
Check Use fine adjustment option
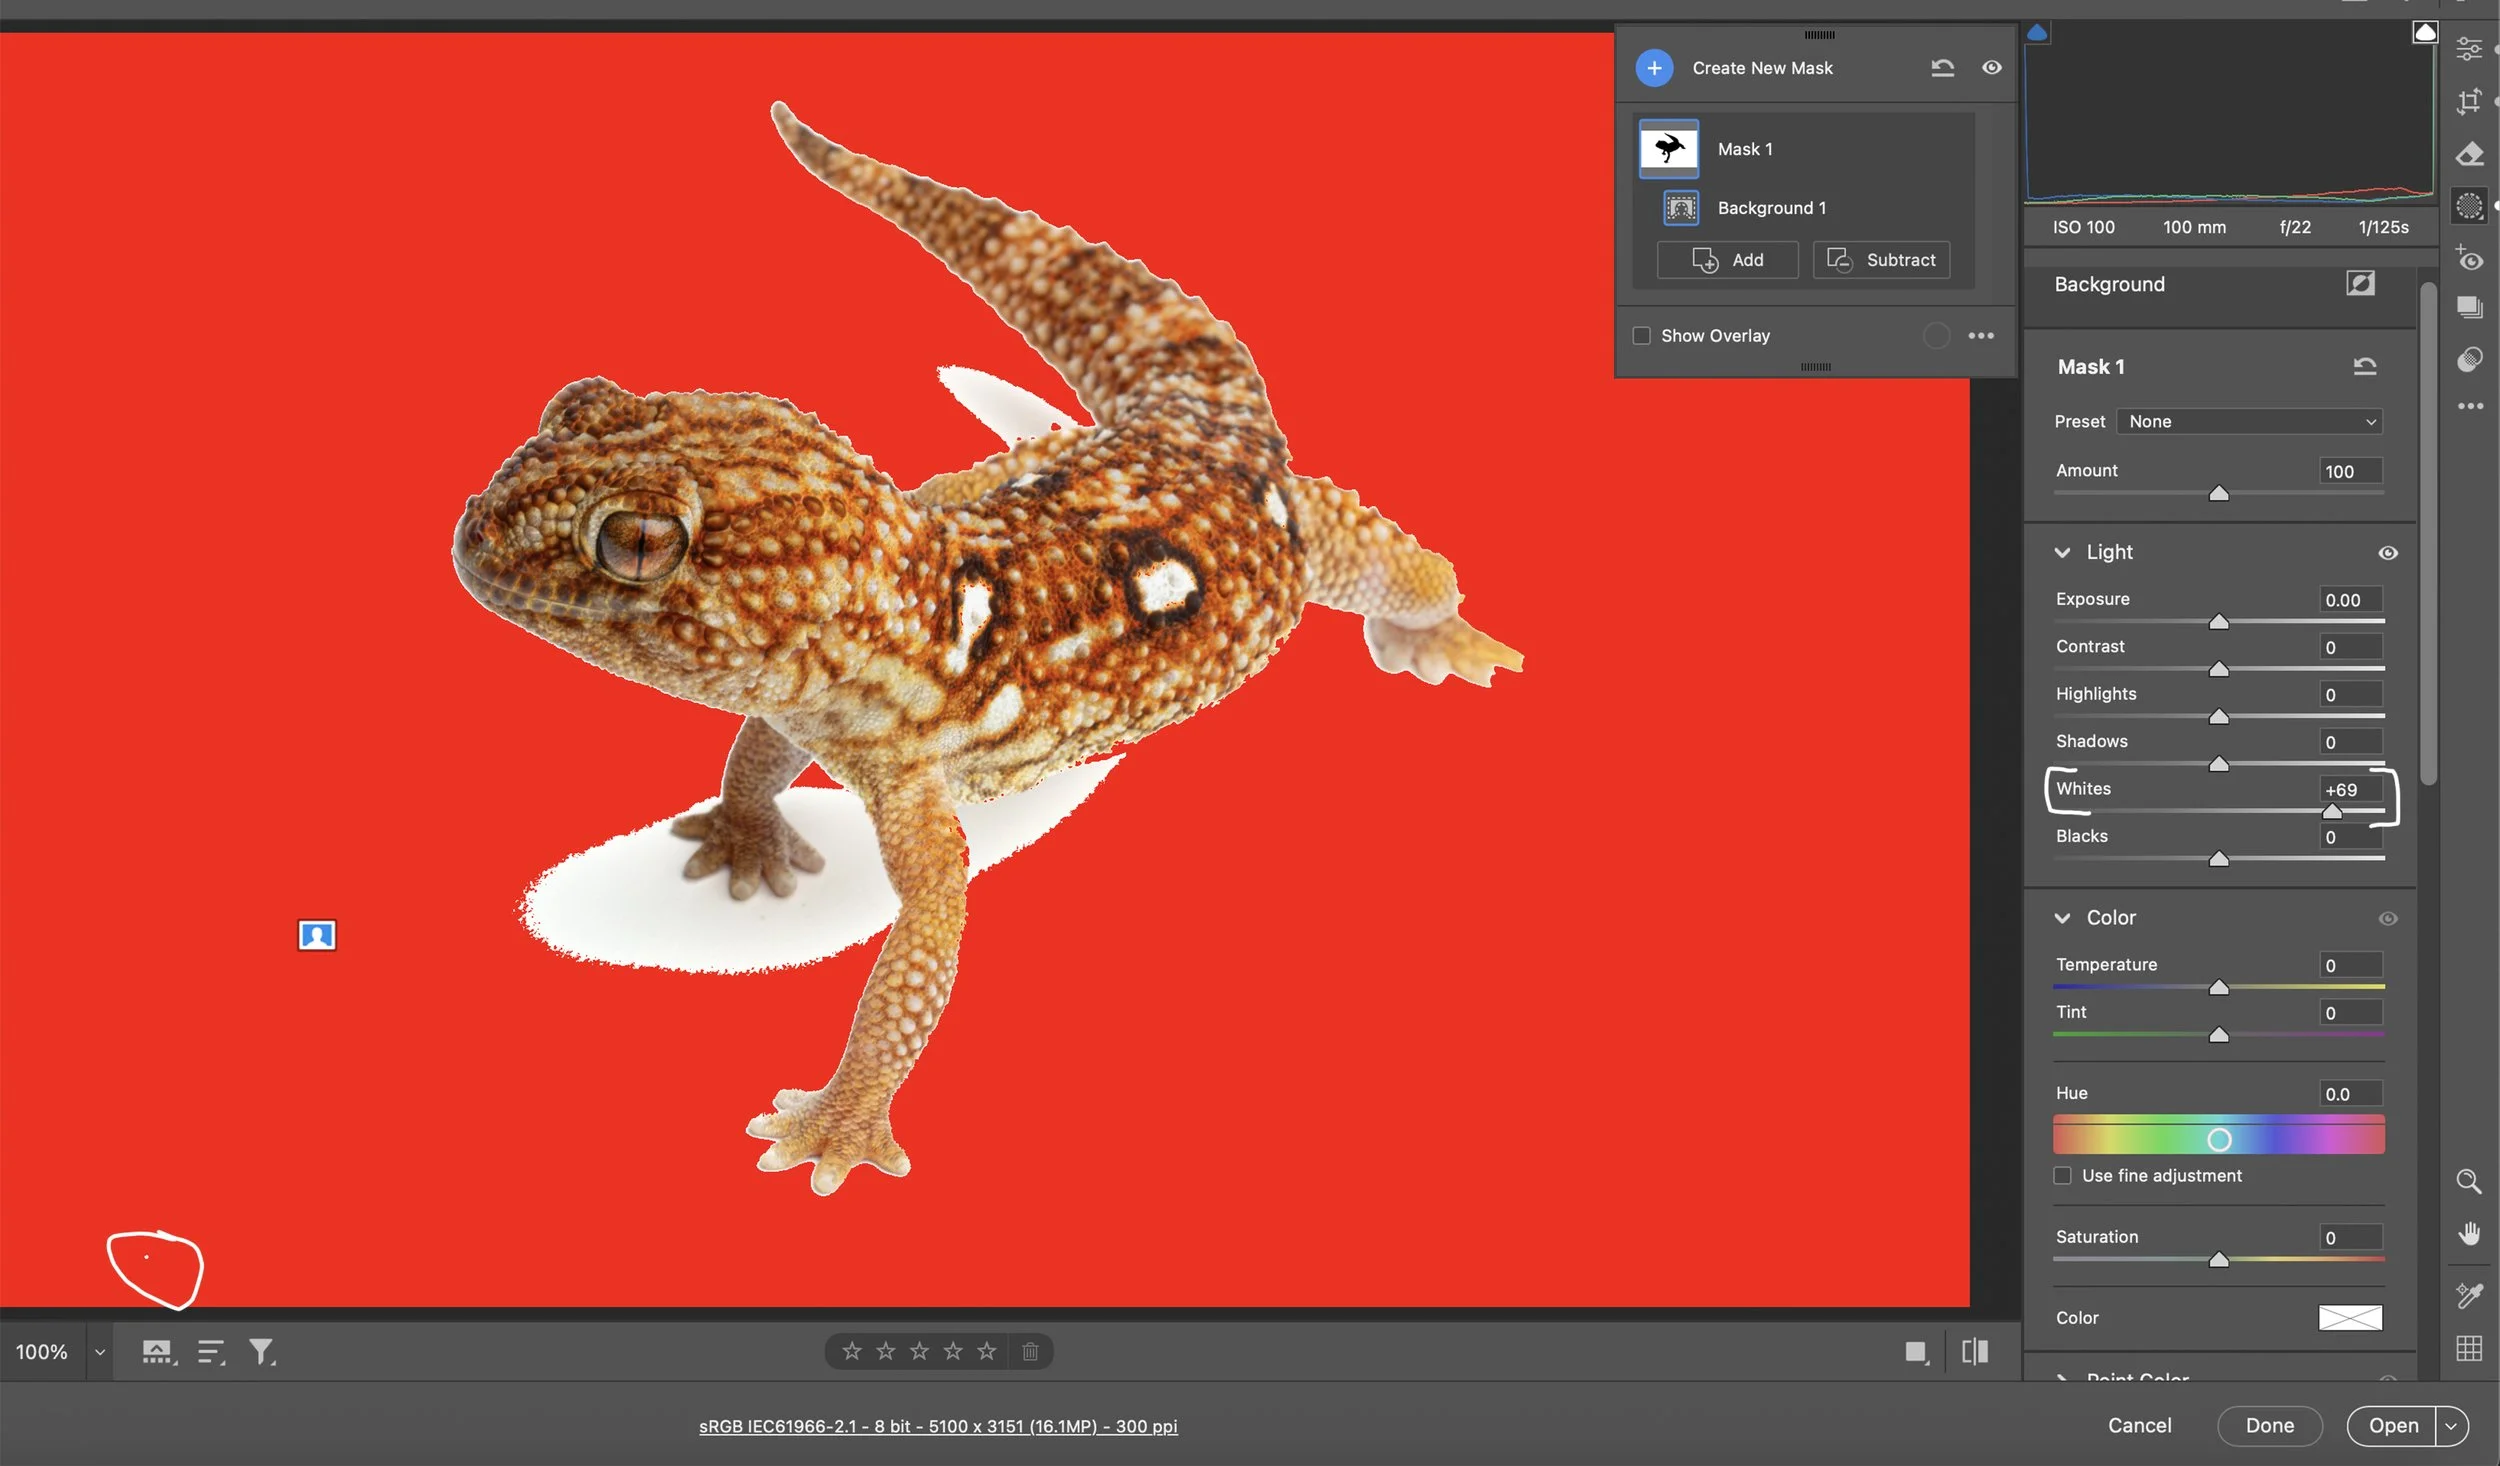(2062, 1176)
